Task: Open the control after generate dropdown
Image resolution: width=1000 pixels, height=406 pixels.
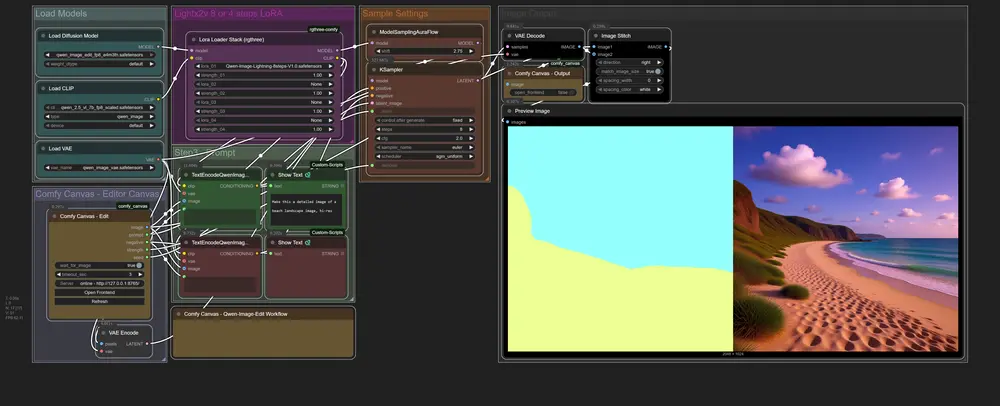Action: 425,120
